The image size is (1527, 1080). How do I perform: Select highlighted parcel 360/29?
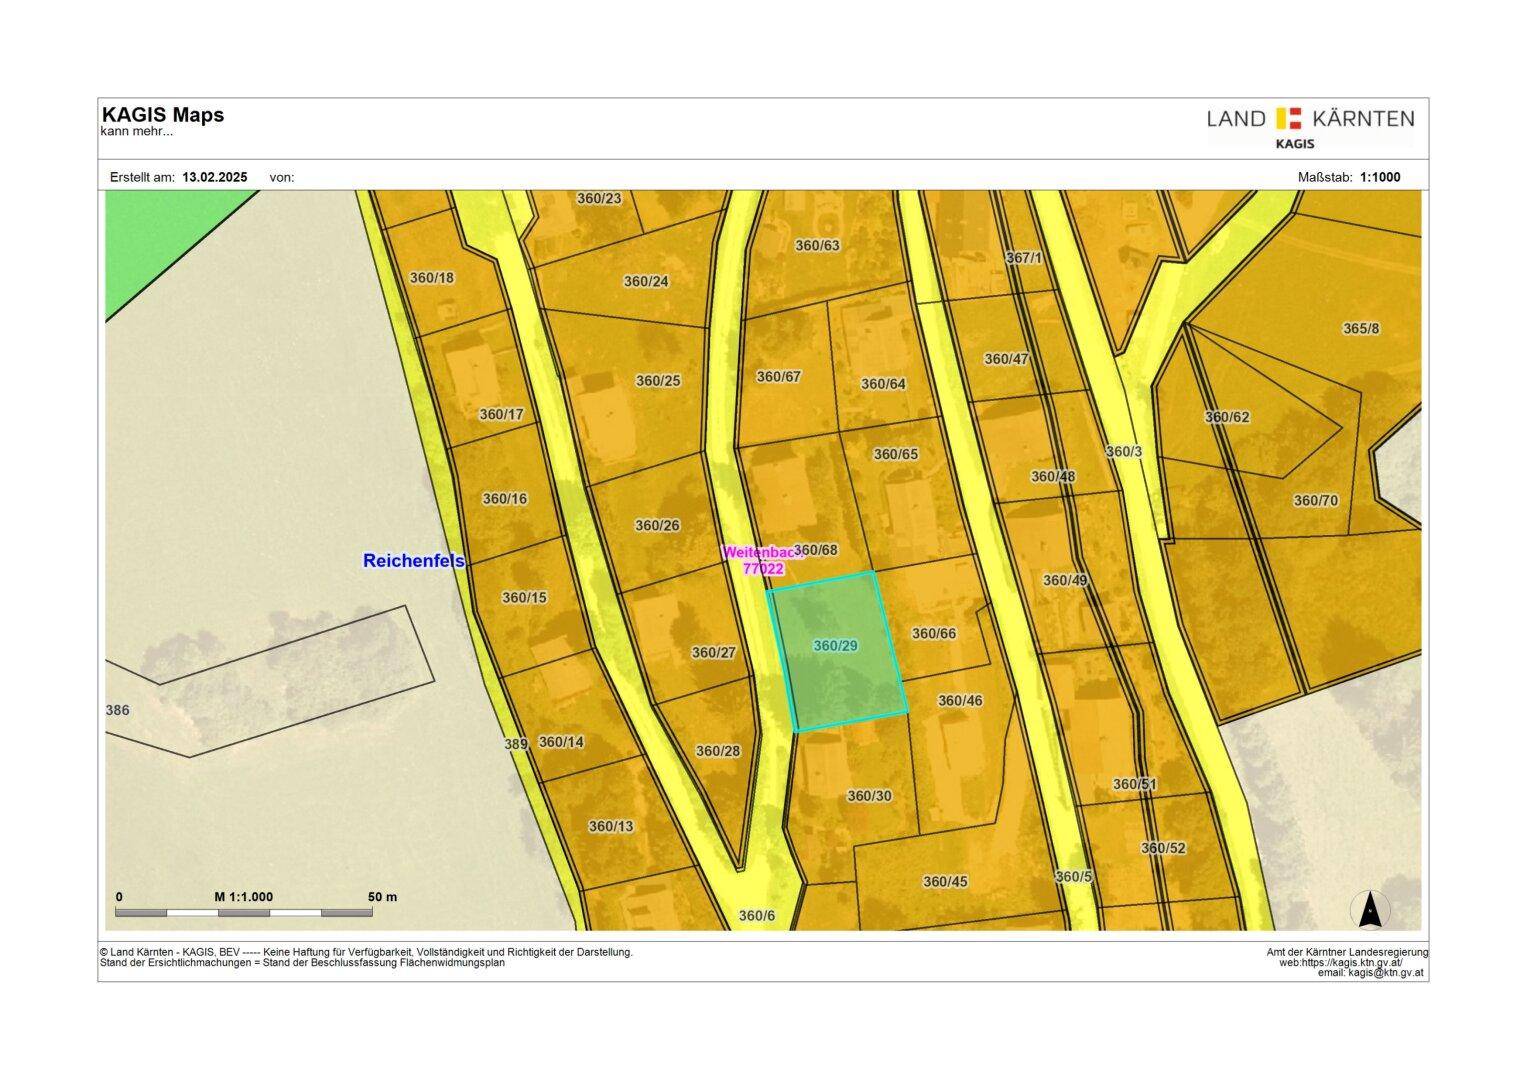tap(837, 650)
